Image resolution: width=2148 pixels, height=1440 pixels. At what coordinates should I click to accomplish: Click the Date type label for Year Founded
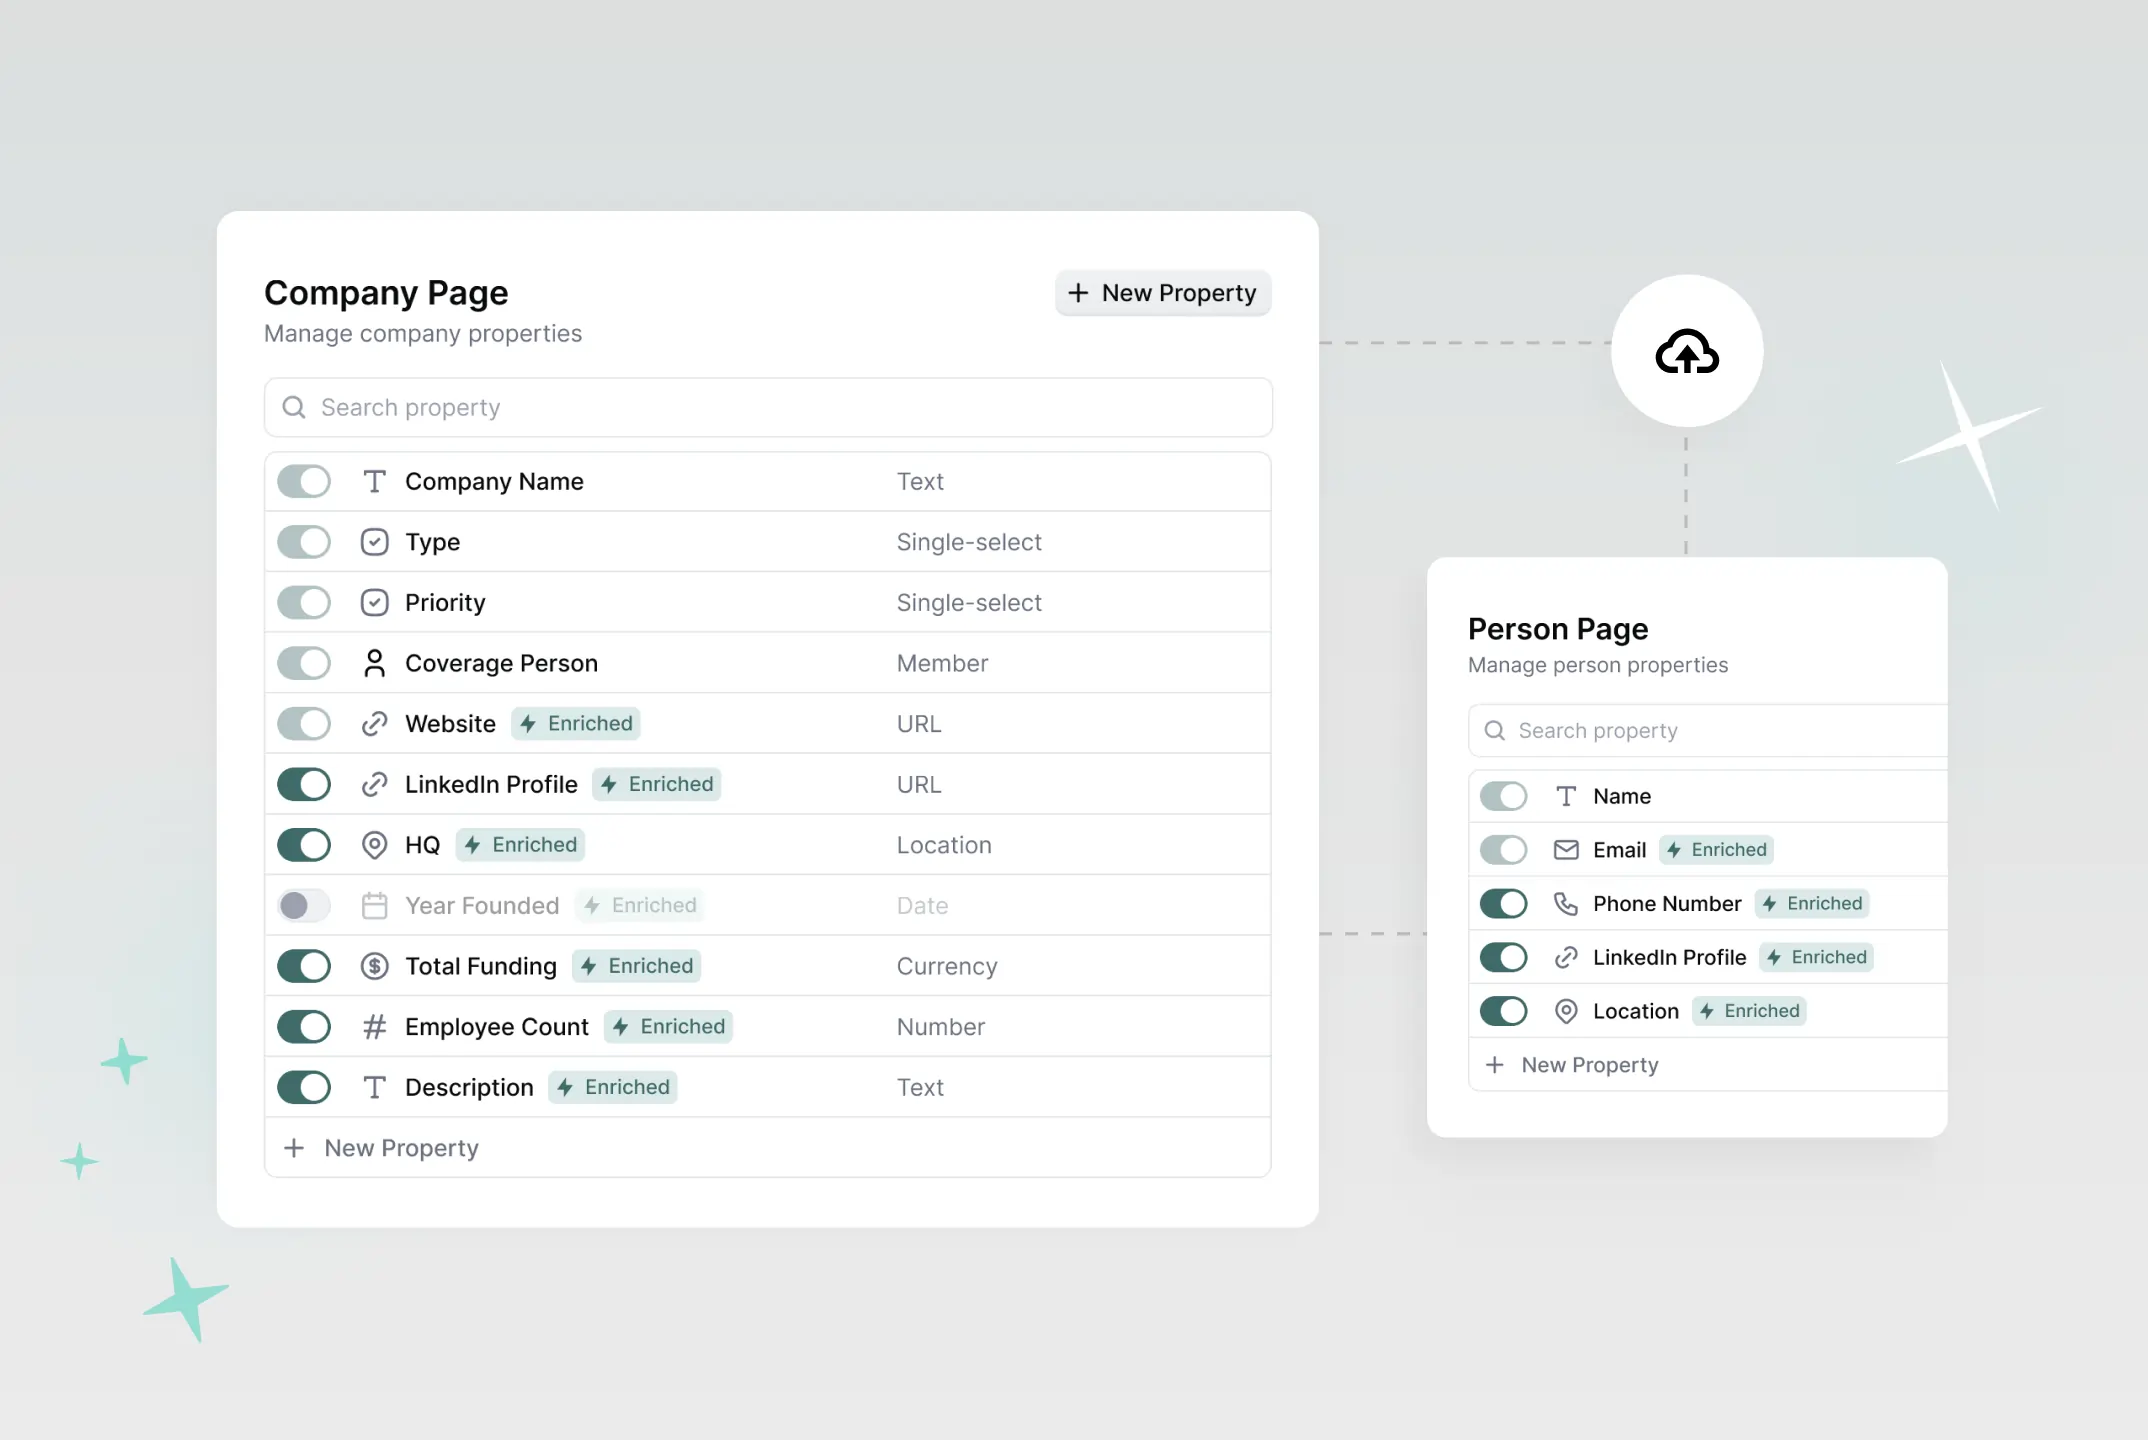point(922,906)
